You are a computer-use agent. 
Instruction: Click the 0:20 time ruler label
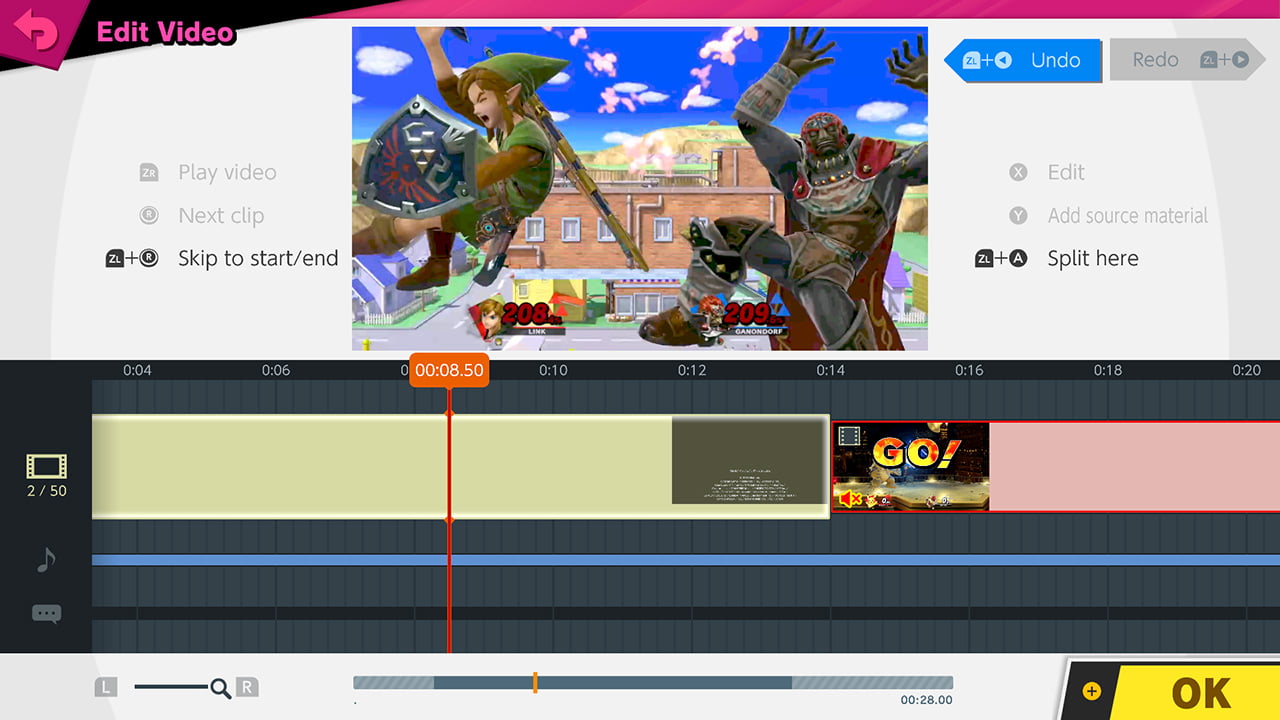(x=1247, y=370)
